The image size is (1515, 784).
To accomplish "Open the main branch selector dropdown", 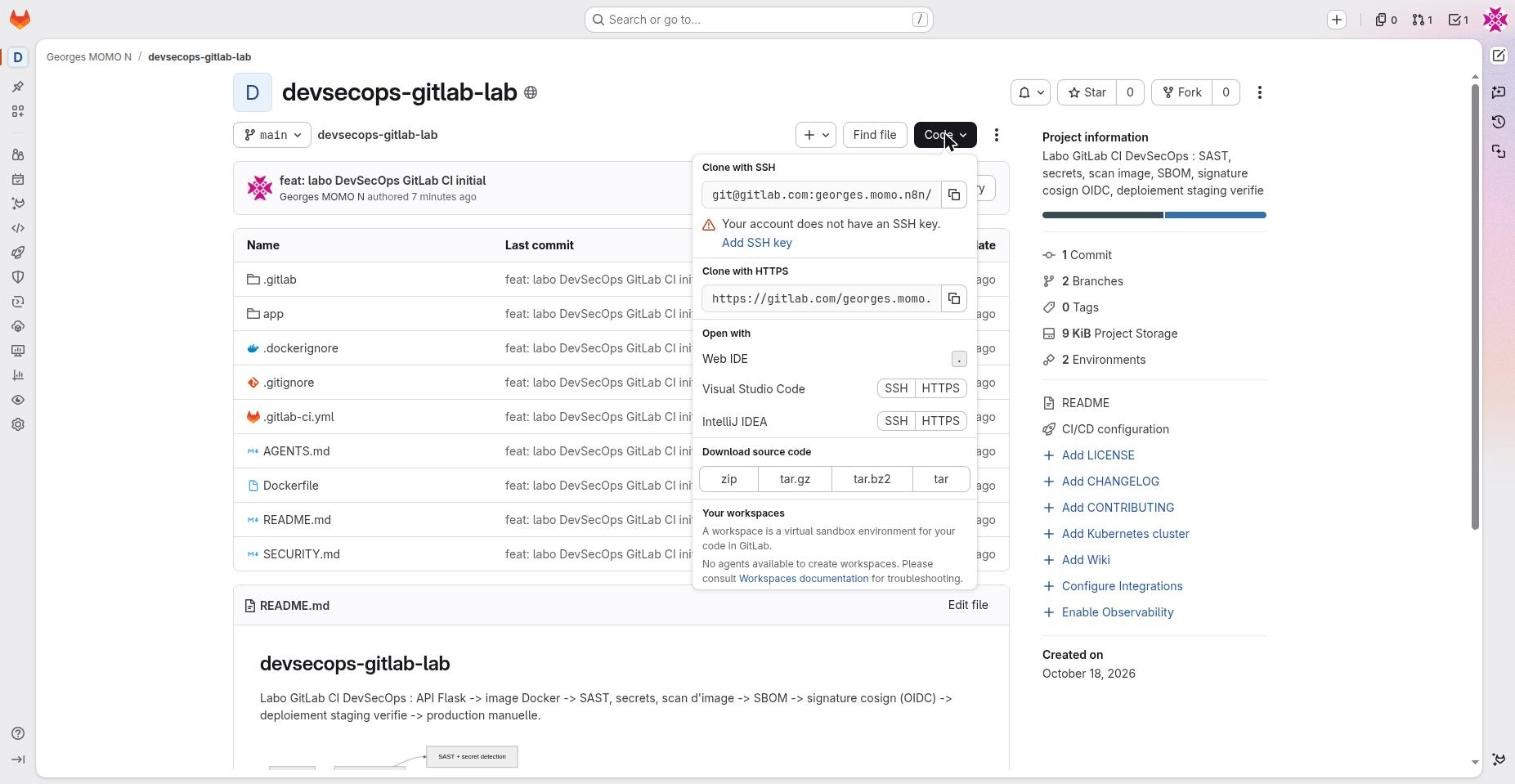I will pos(272,135).
